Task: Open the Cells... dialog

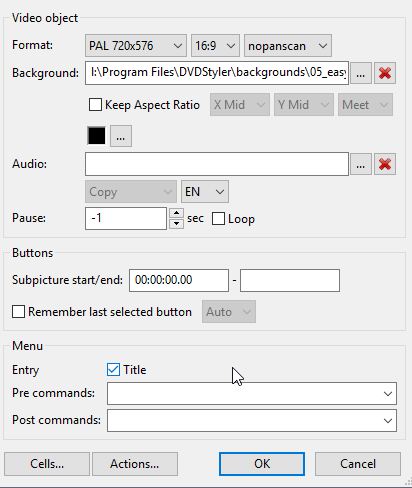Action: point(47,464)
